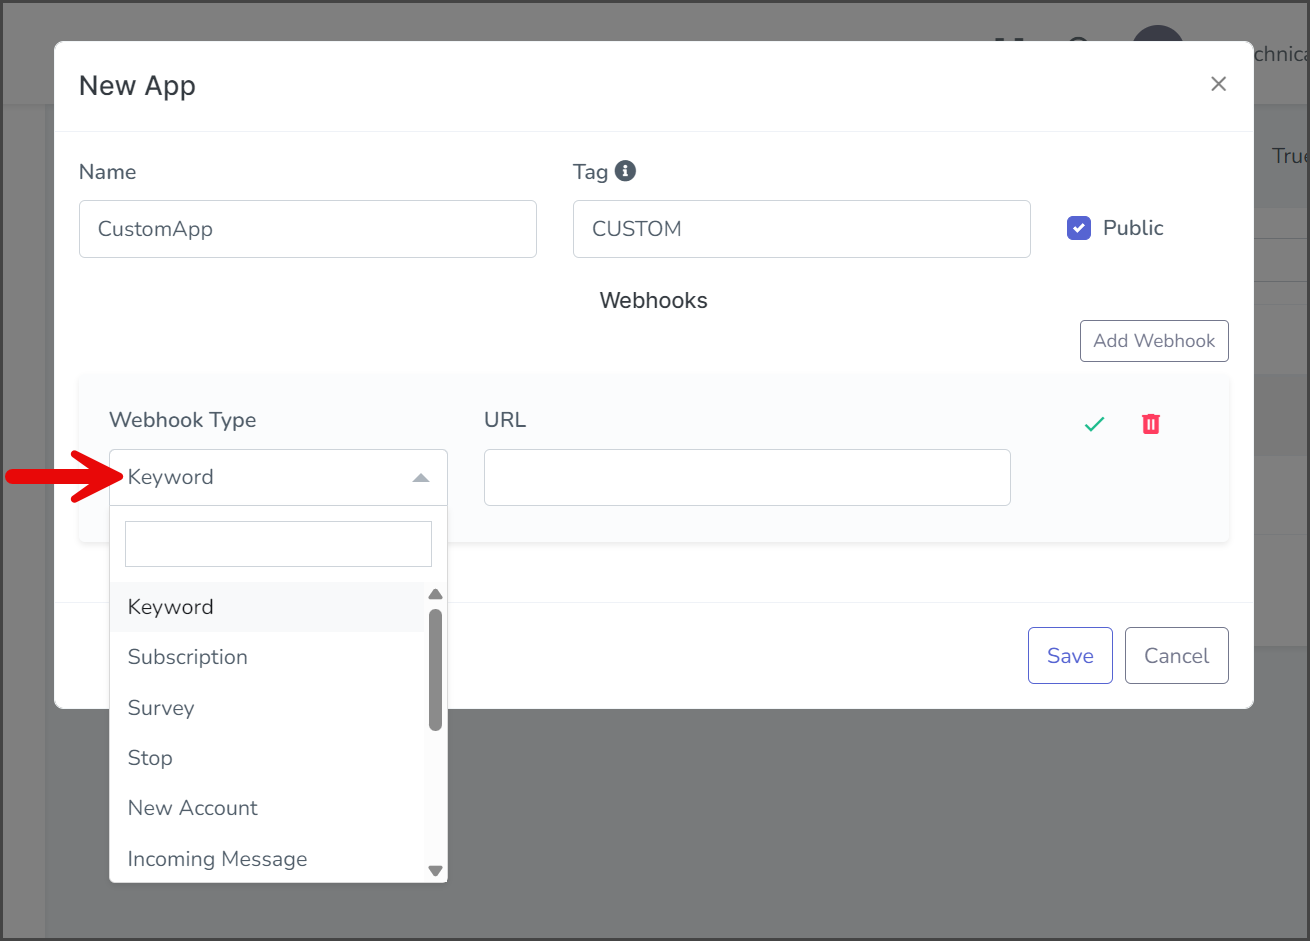1310x941 pixels.
Task: Pick Survey from the webhook type list
Action: [x=267, y=708]
